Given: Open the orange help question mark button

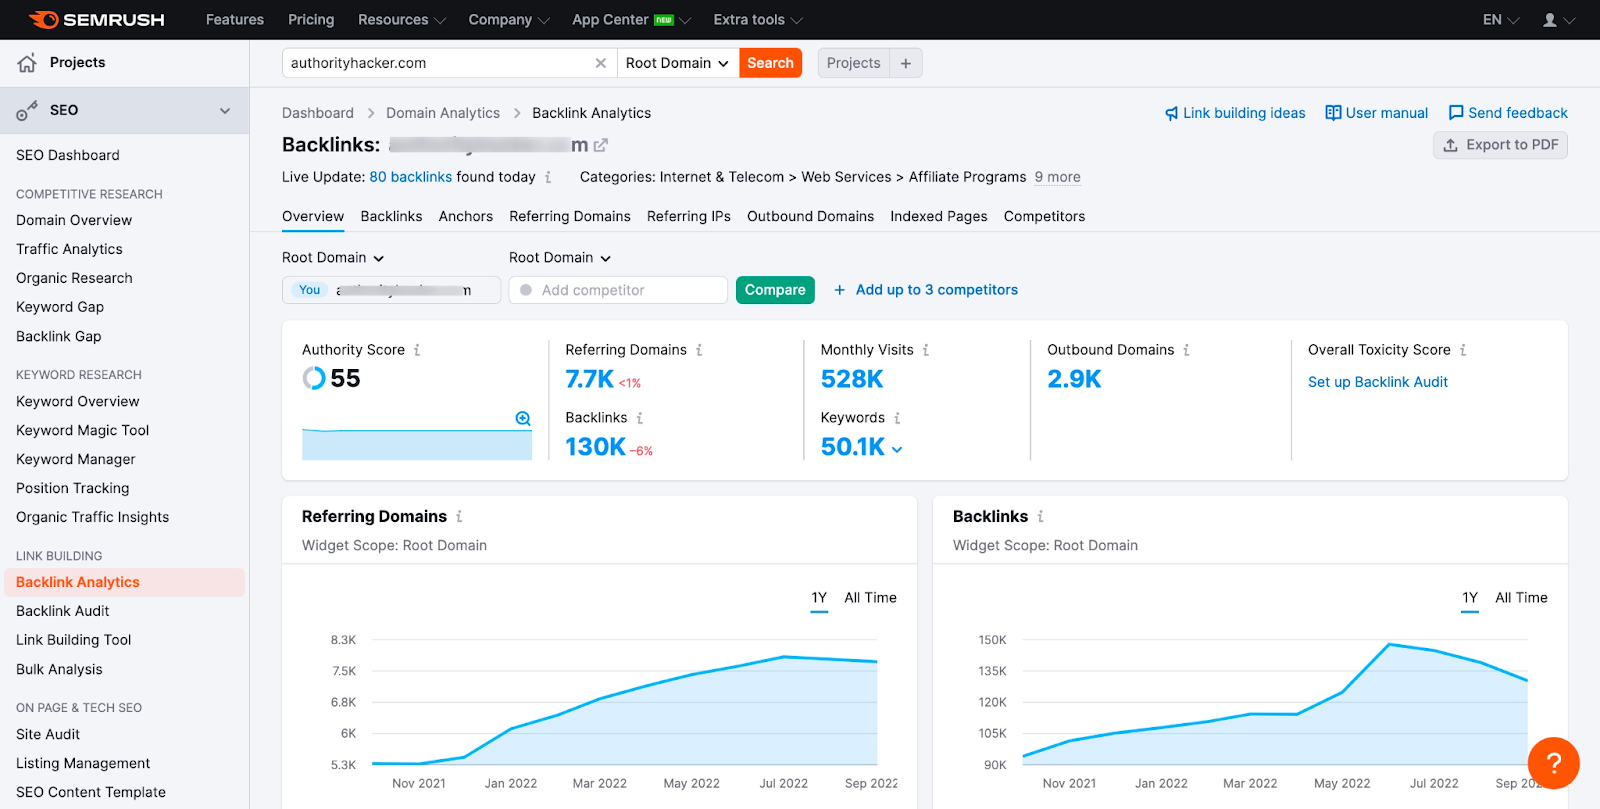Looking at the screenshot, I should tap(1553, 763).
